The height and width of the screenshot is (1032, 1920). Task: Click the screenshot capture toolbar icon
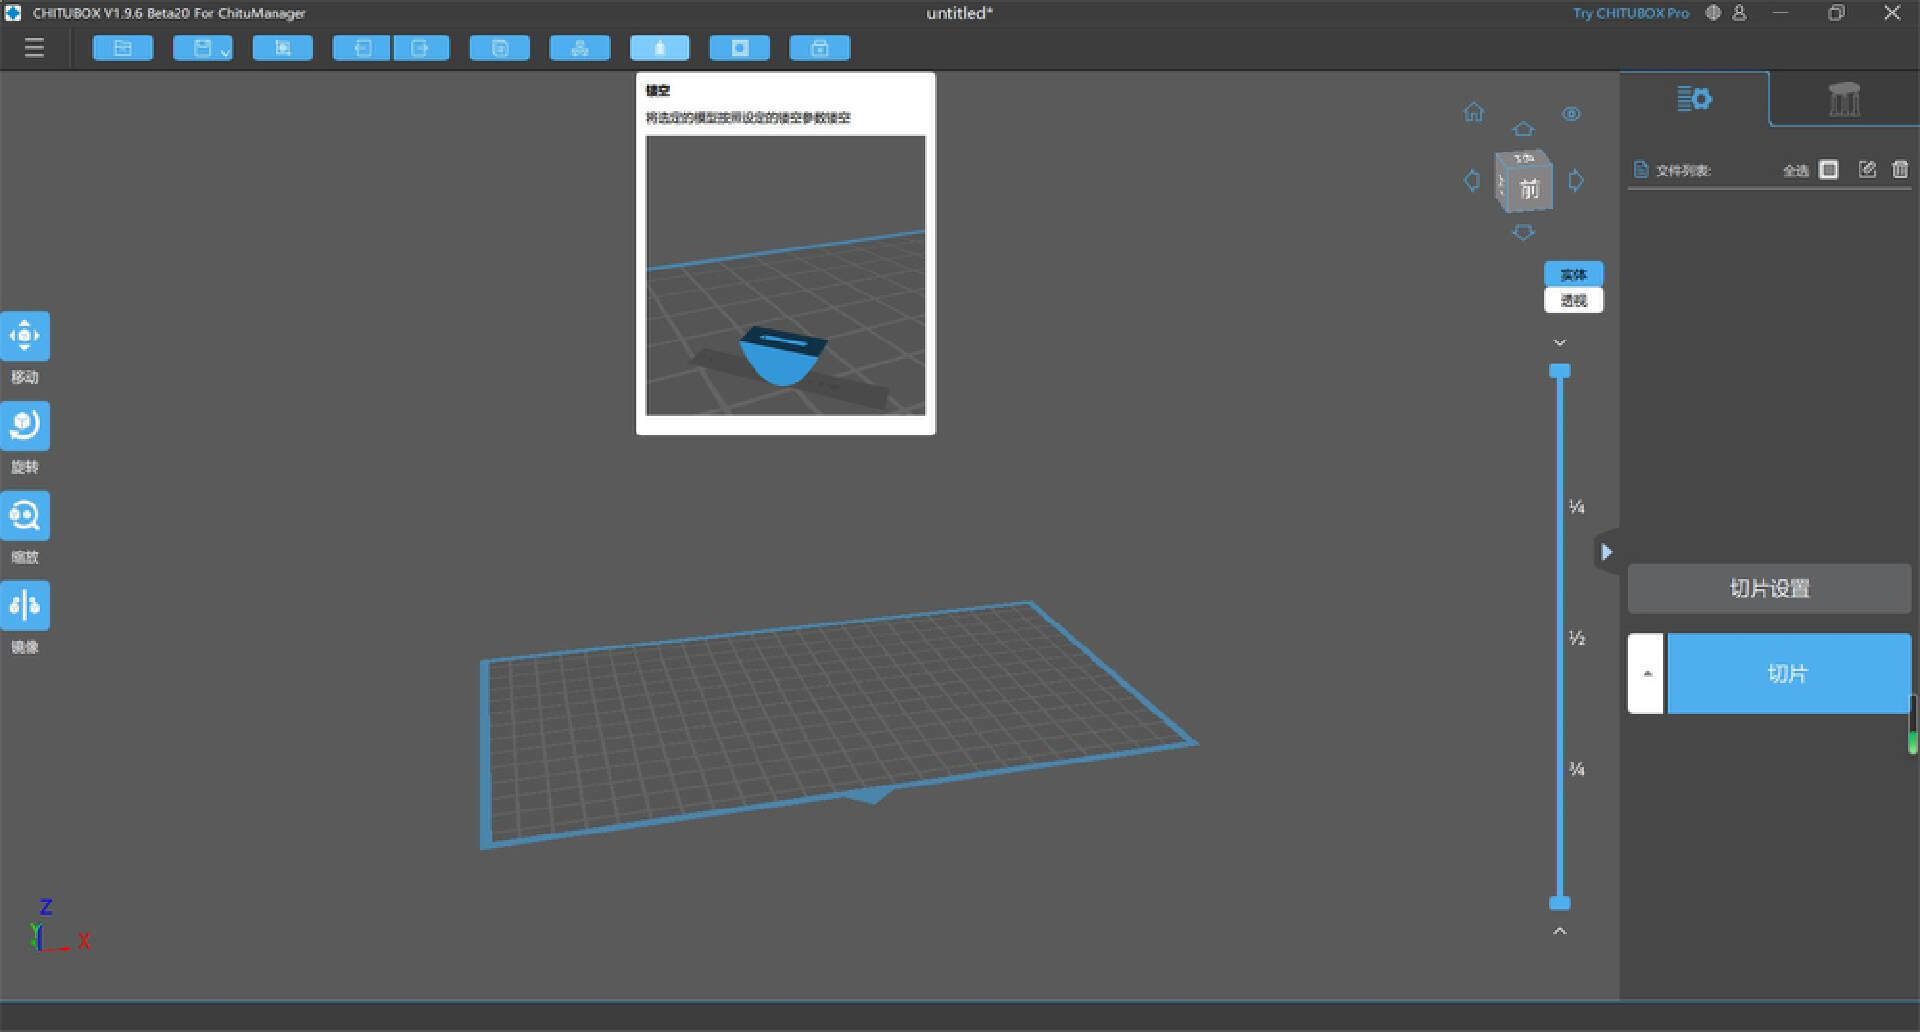(x=283, y=48)
